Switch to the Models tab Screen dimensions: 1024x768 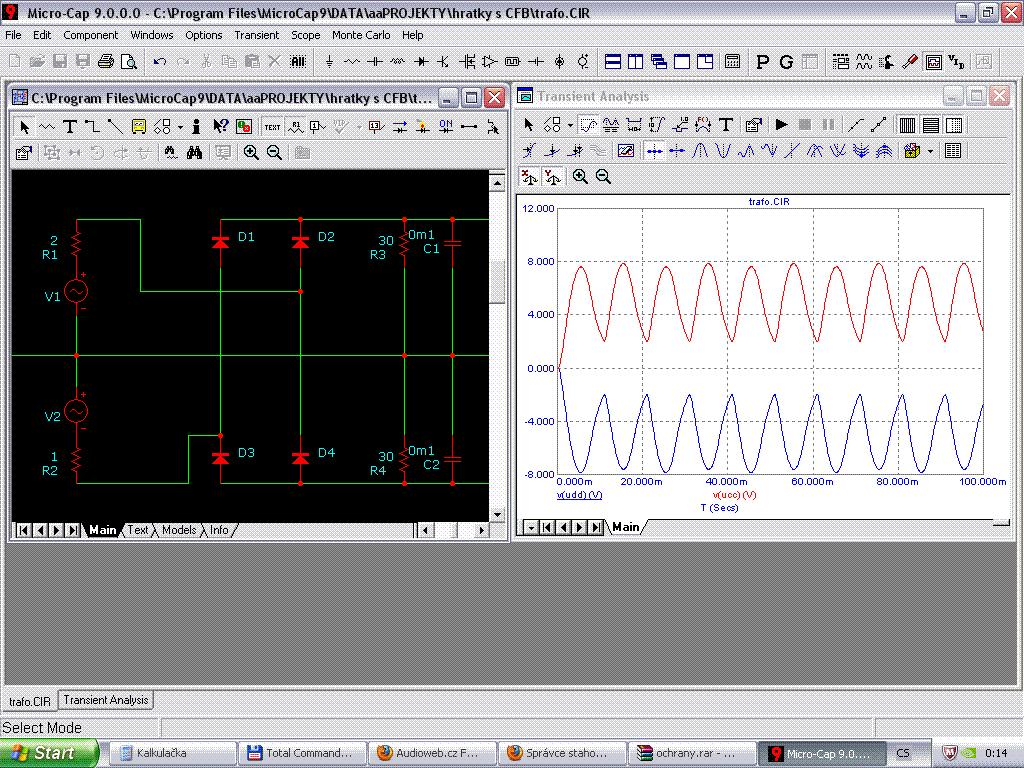179,530
